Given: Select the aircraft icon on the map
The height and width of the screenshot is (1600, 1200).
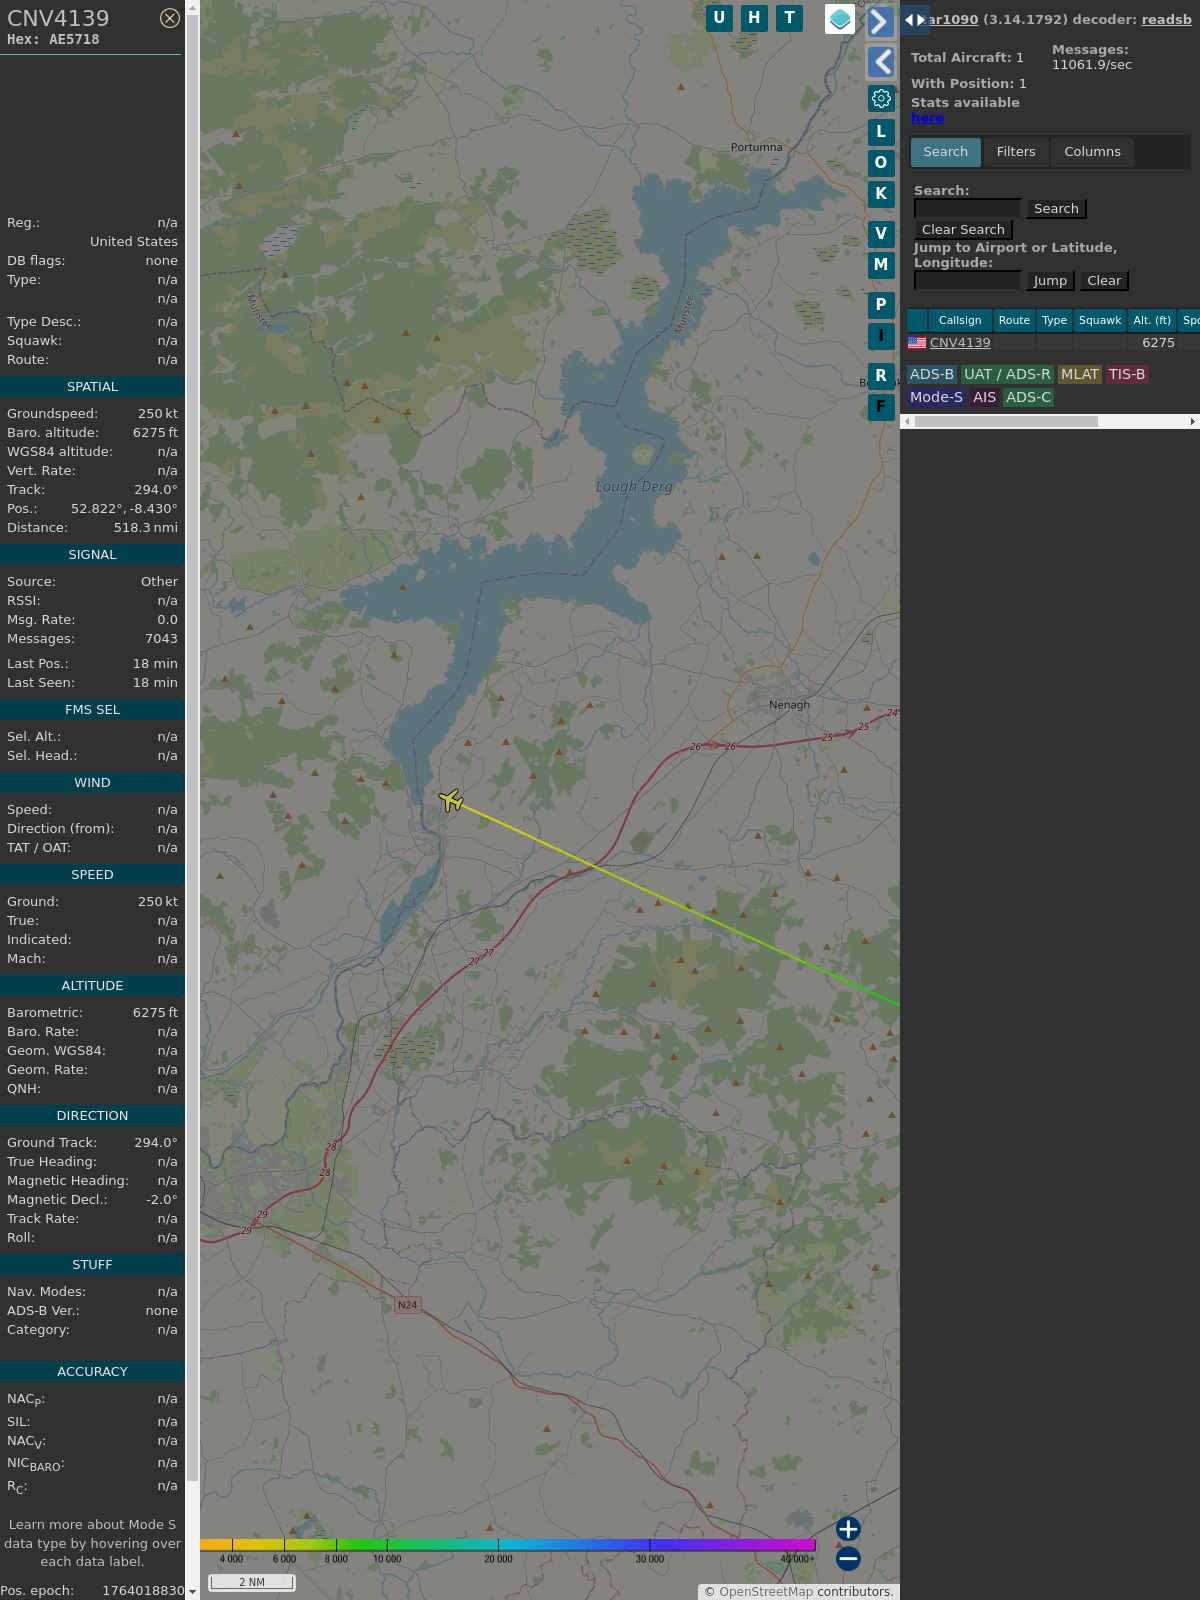Looking at the screenshot, I should (451, 800).
